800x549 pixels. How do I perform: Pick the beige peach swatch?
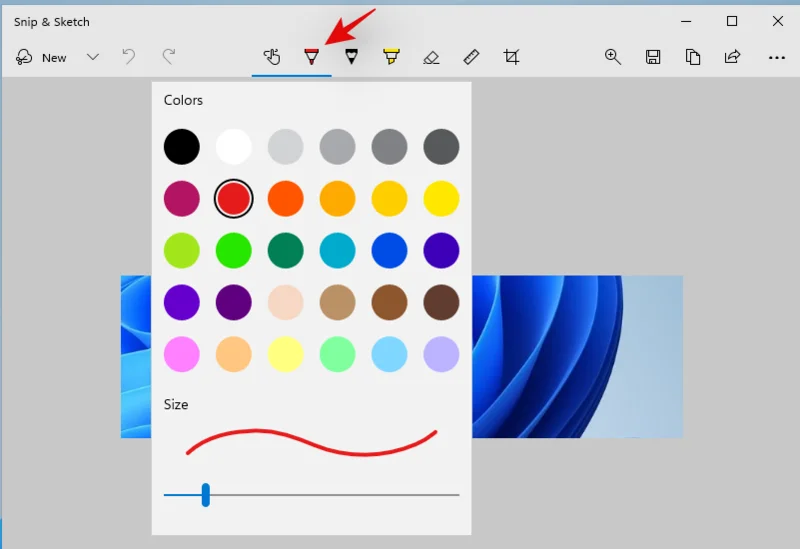286,303
